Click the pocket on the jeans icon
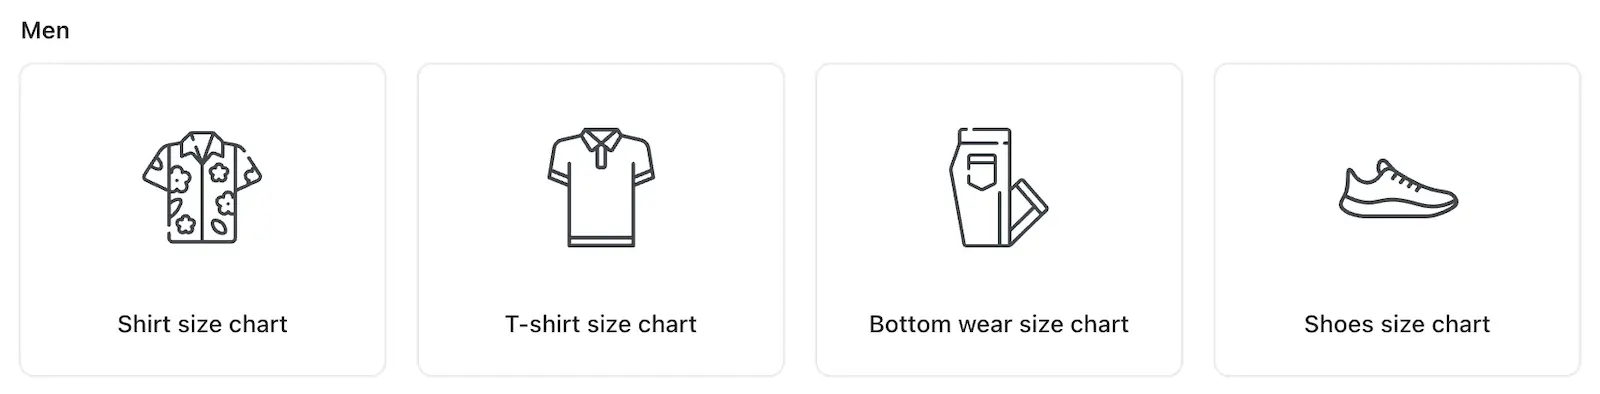 (983, 172)
